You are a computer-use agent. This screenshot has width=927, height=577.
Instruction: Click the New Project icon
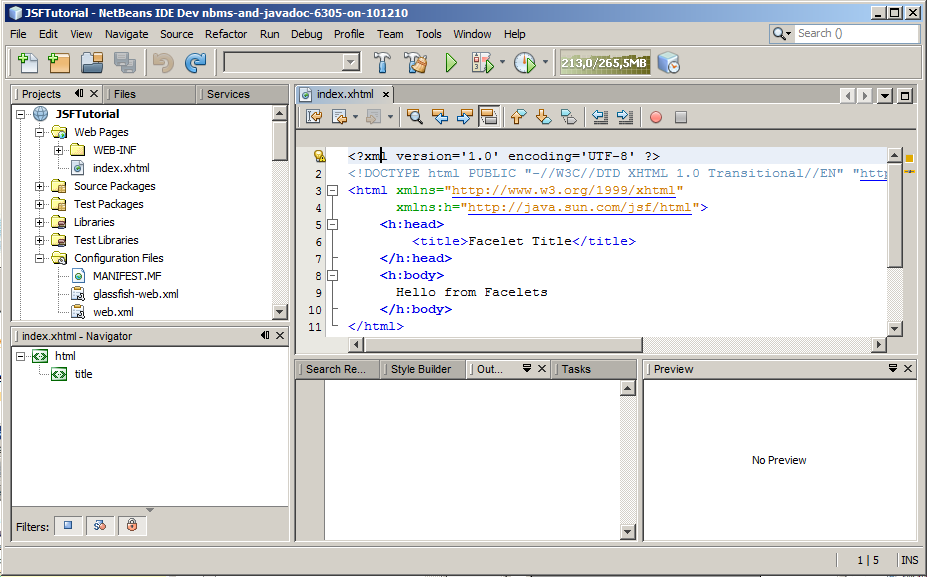tap(59, 62)
